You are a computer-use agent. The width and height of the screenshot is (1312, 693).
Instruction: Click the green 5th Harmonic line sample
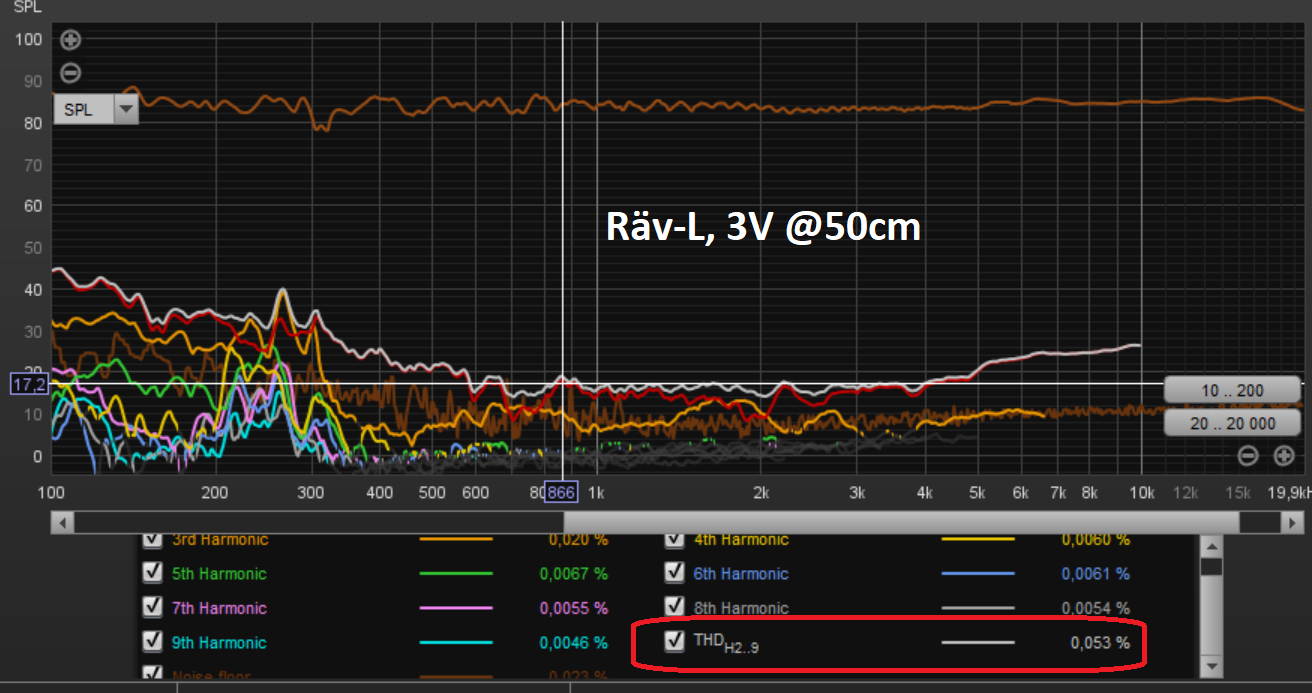pos(456,574)
